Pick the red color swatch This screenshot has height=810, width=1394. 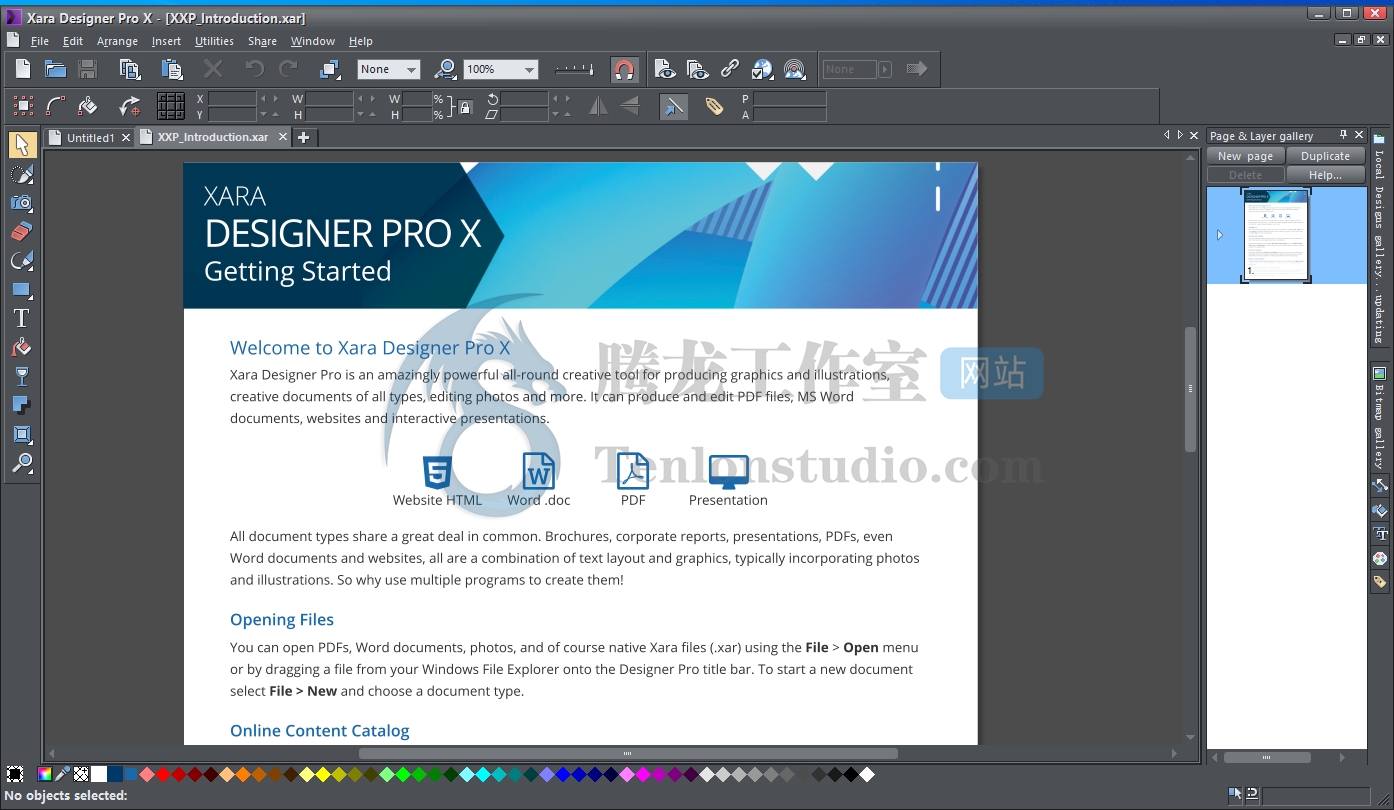pos(163,774)
